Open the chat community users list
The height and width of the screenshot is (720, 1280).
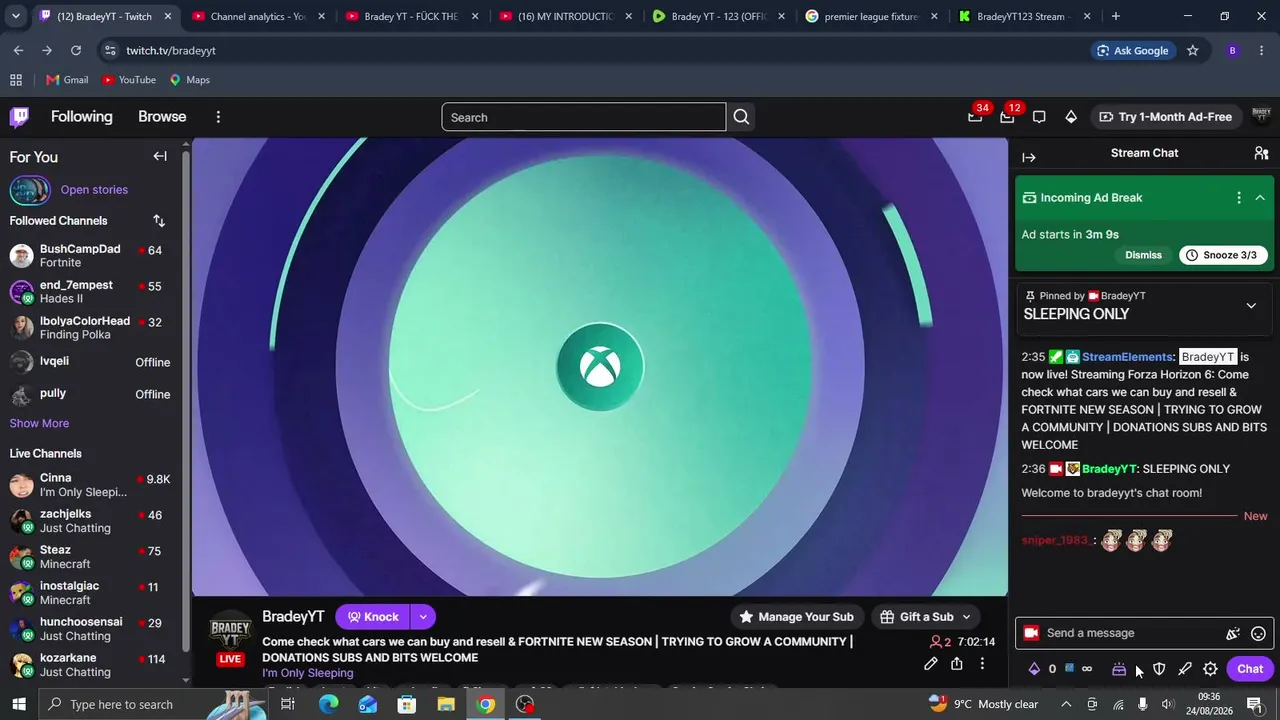pos(1261,153)
